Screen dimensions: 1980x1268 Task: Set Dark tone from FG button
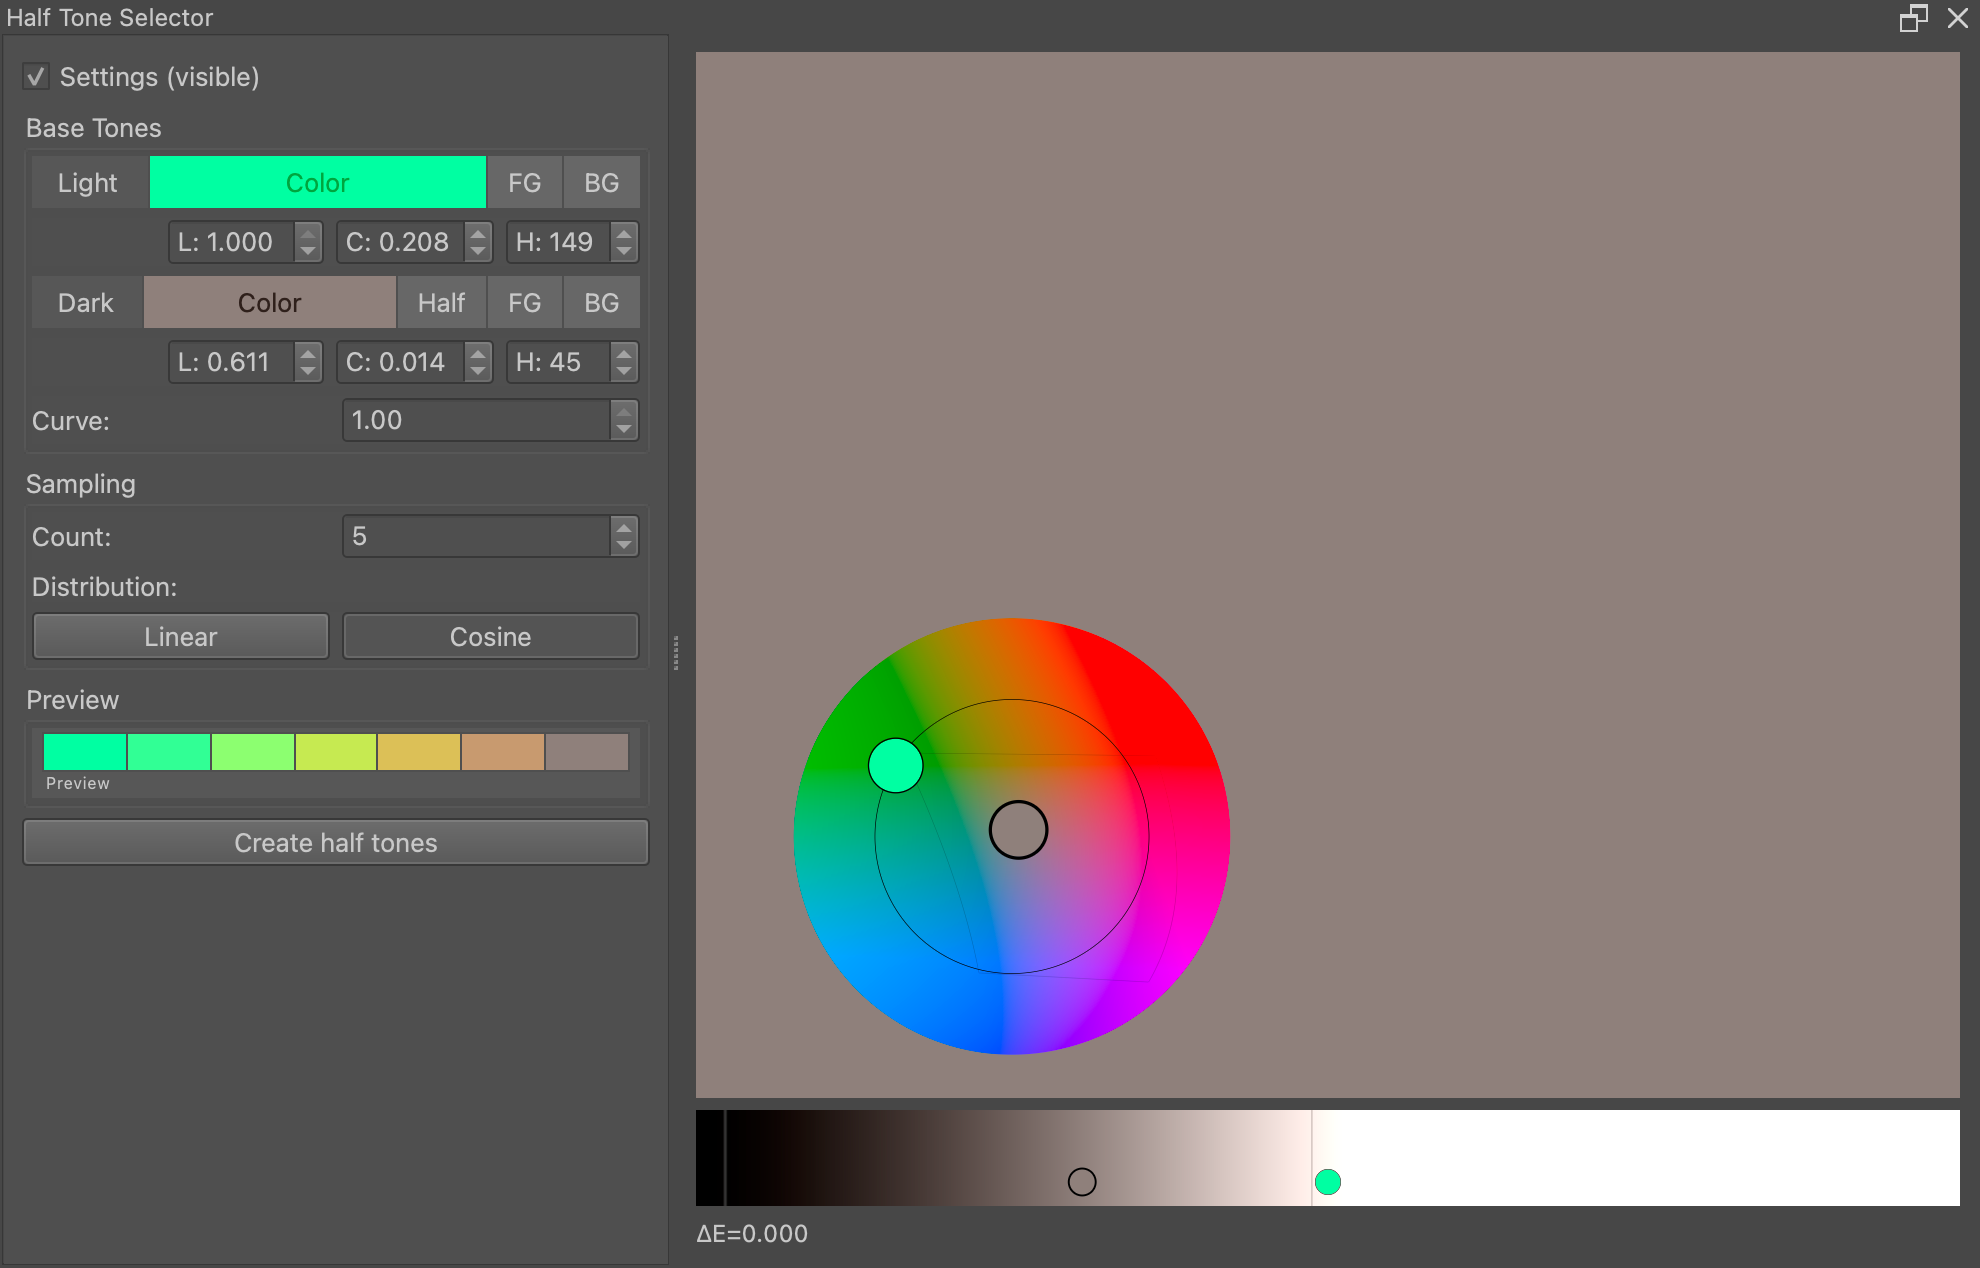[x=524, y=303]
